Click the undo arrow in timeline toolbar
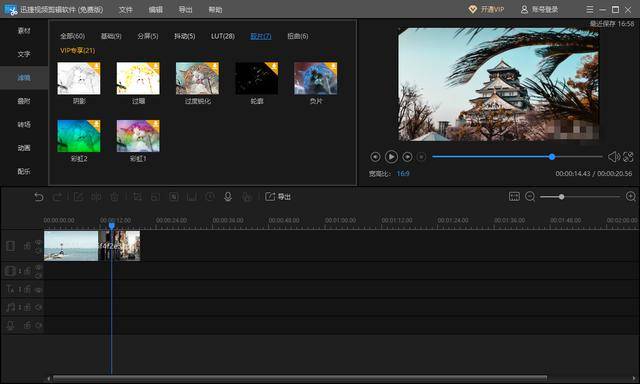Image resolution: width=640 pixels, height=384 pixels. point(39,197)
